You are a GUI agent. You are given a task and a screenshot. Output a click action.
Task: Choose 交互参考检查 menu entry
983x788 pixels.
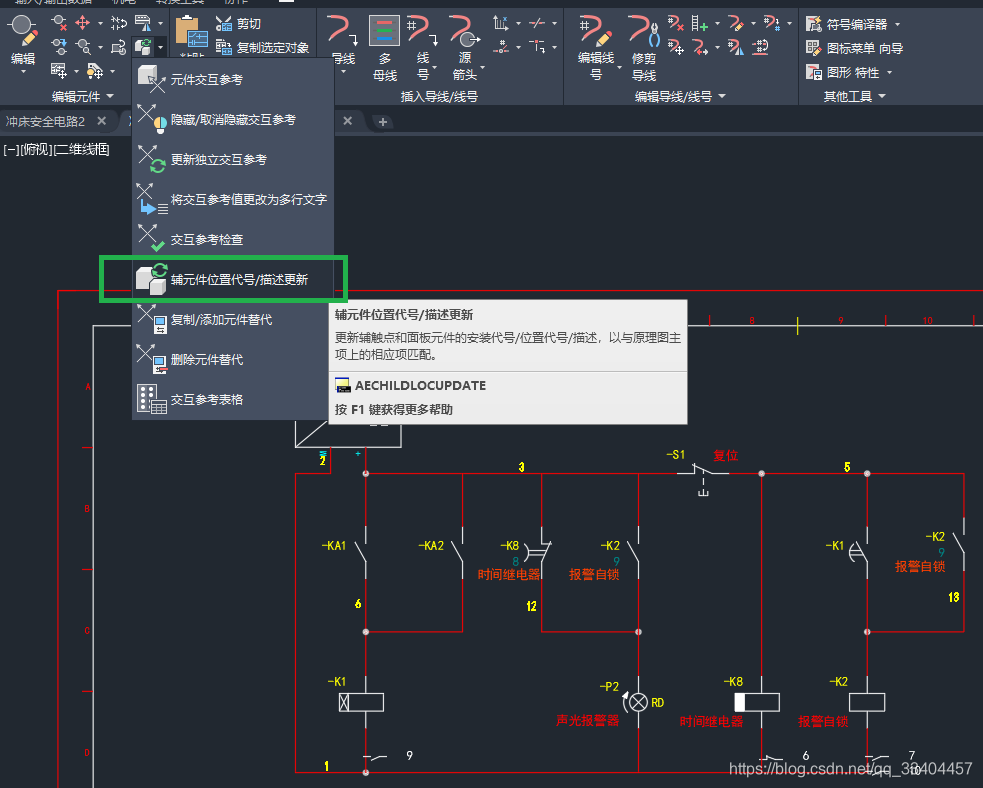[x=233, y=239]
